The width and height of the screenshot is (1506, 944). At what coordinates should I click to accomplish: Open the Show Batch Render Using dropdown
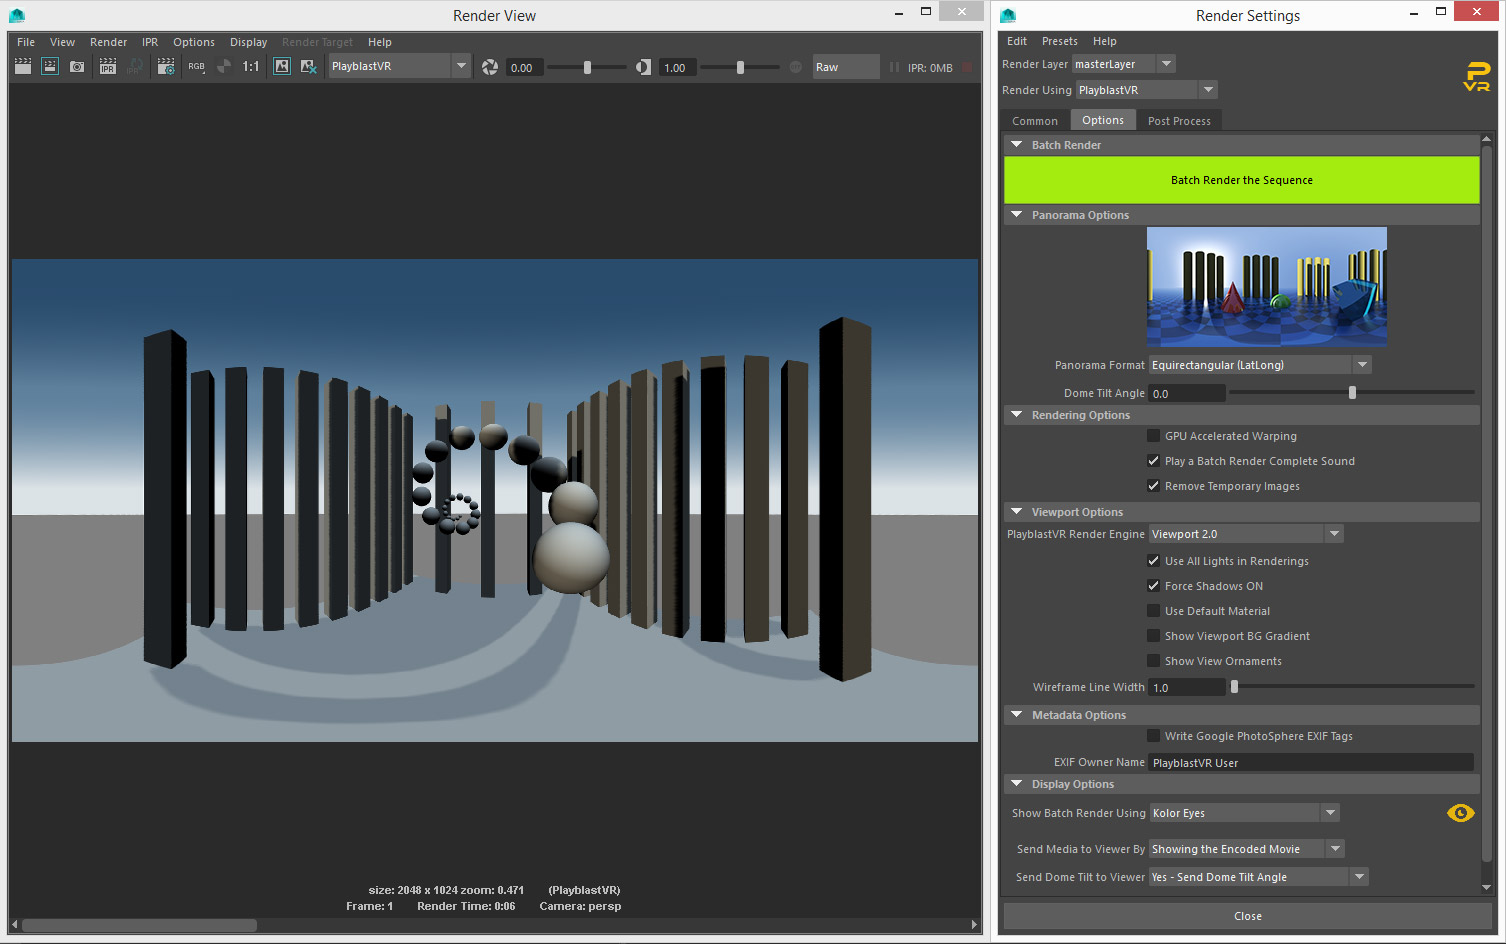point(1245,813)
